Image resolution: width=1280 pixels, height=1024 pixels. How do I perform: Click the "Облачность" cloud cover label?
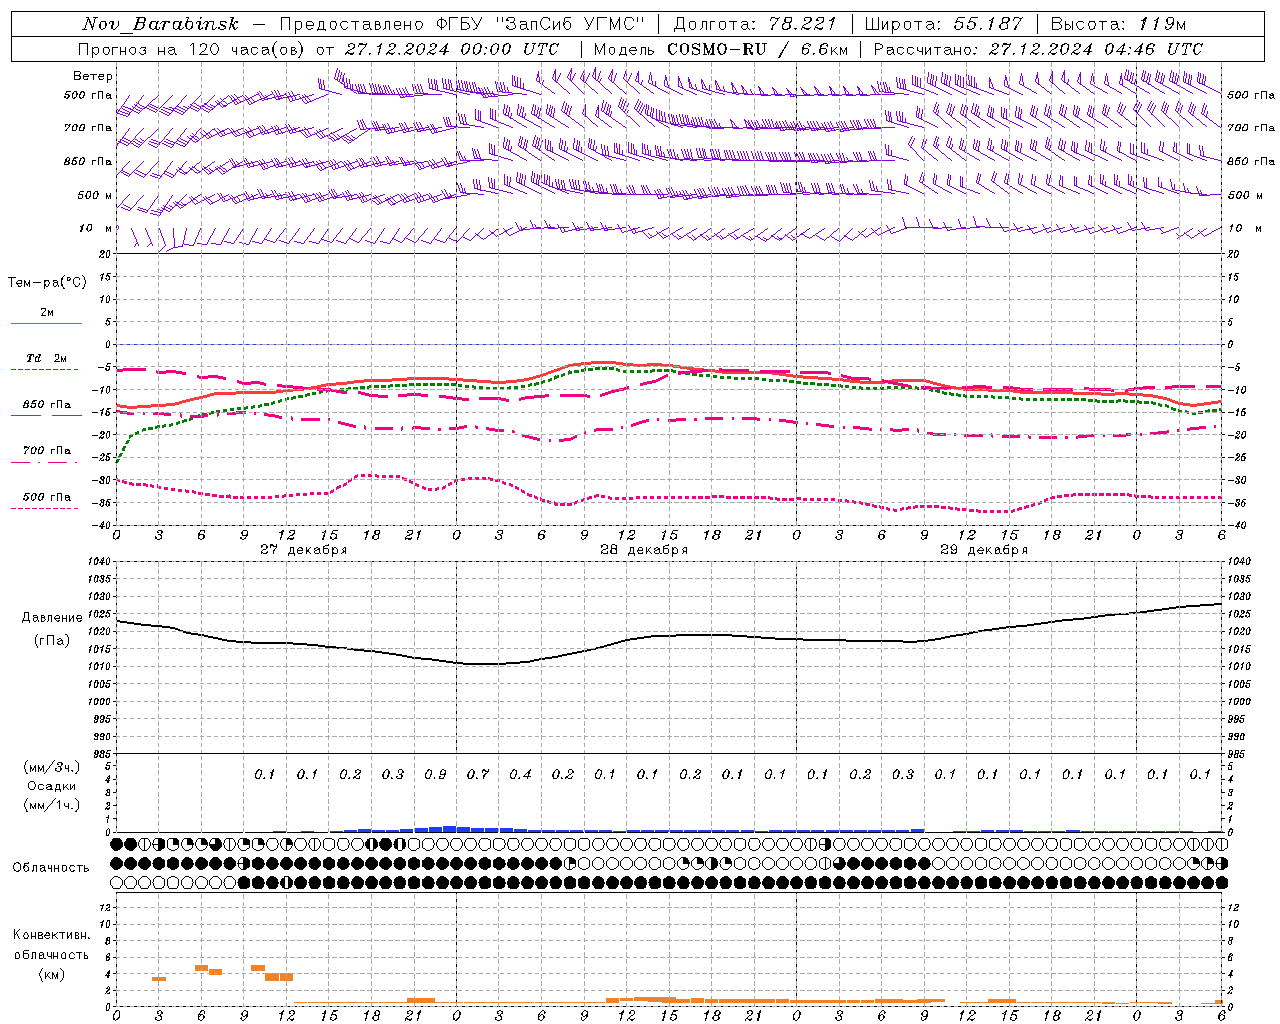point(51,868)
